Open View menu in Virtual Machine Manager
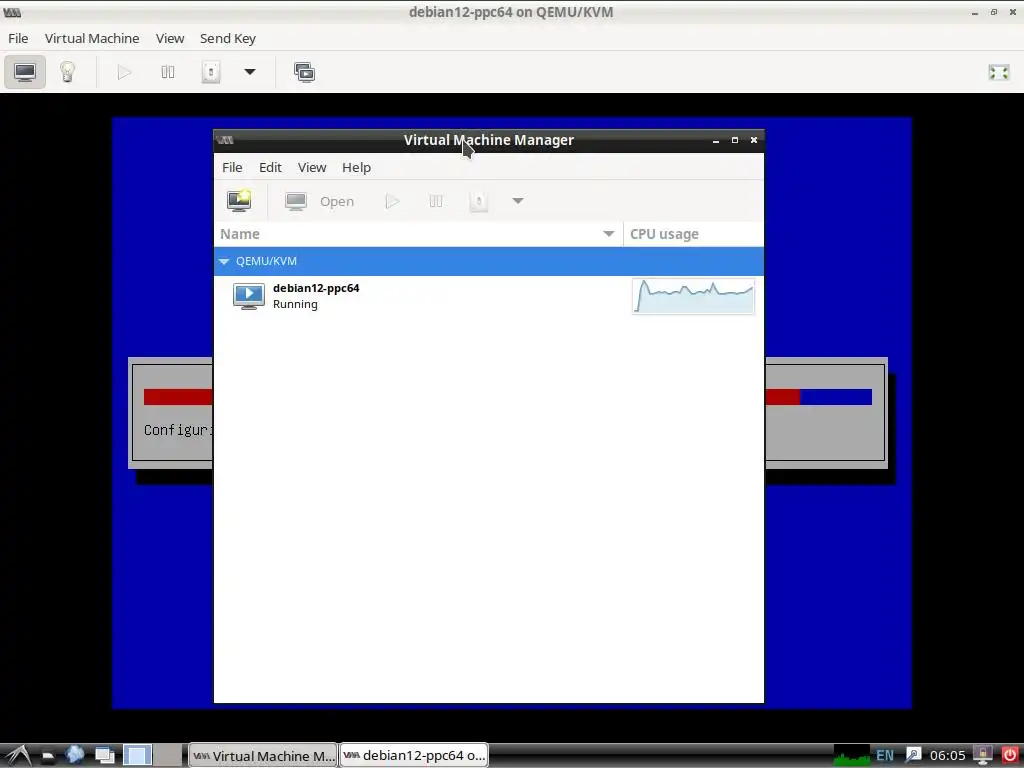 pos(312,167)
